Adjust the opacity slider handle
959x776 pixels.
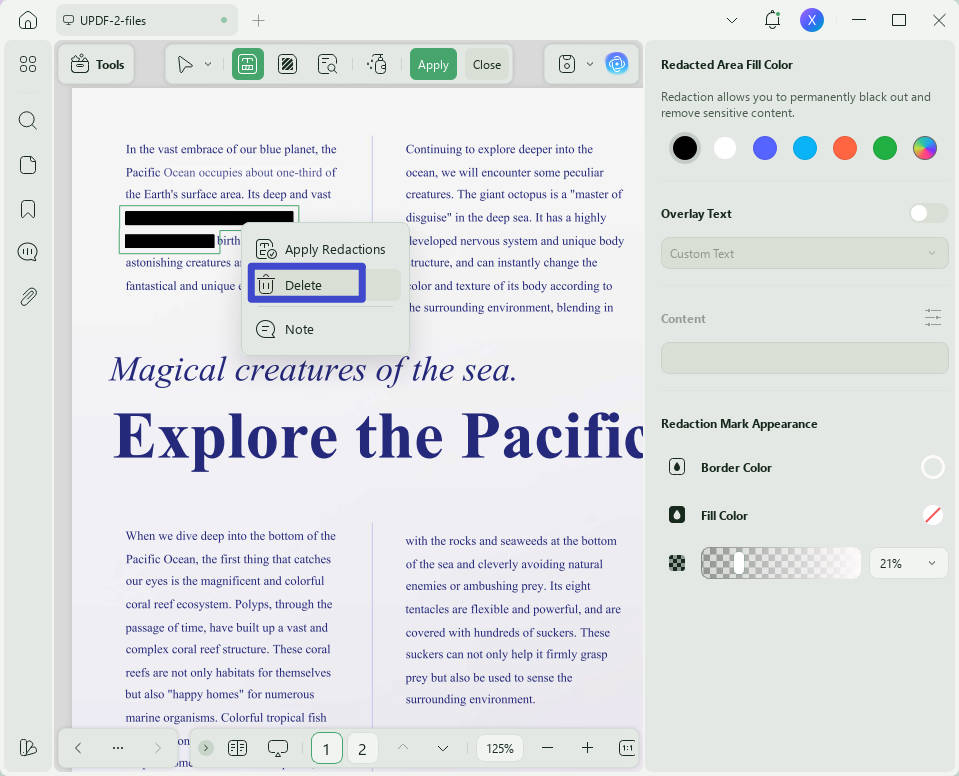pos(739,563)
